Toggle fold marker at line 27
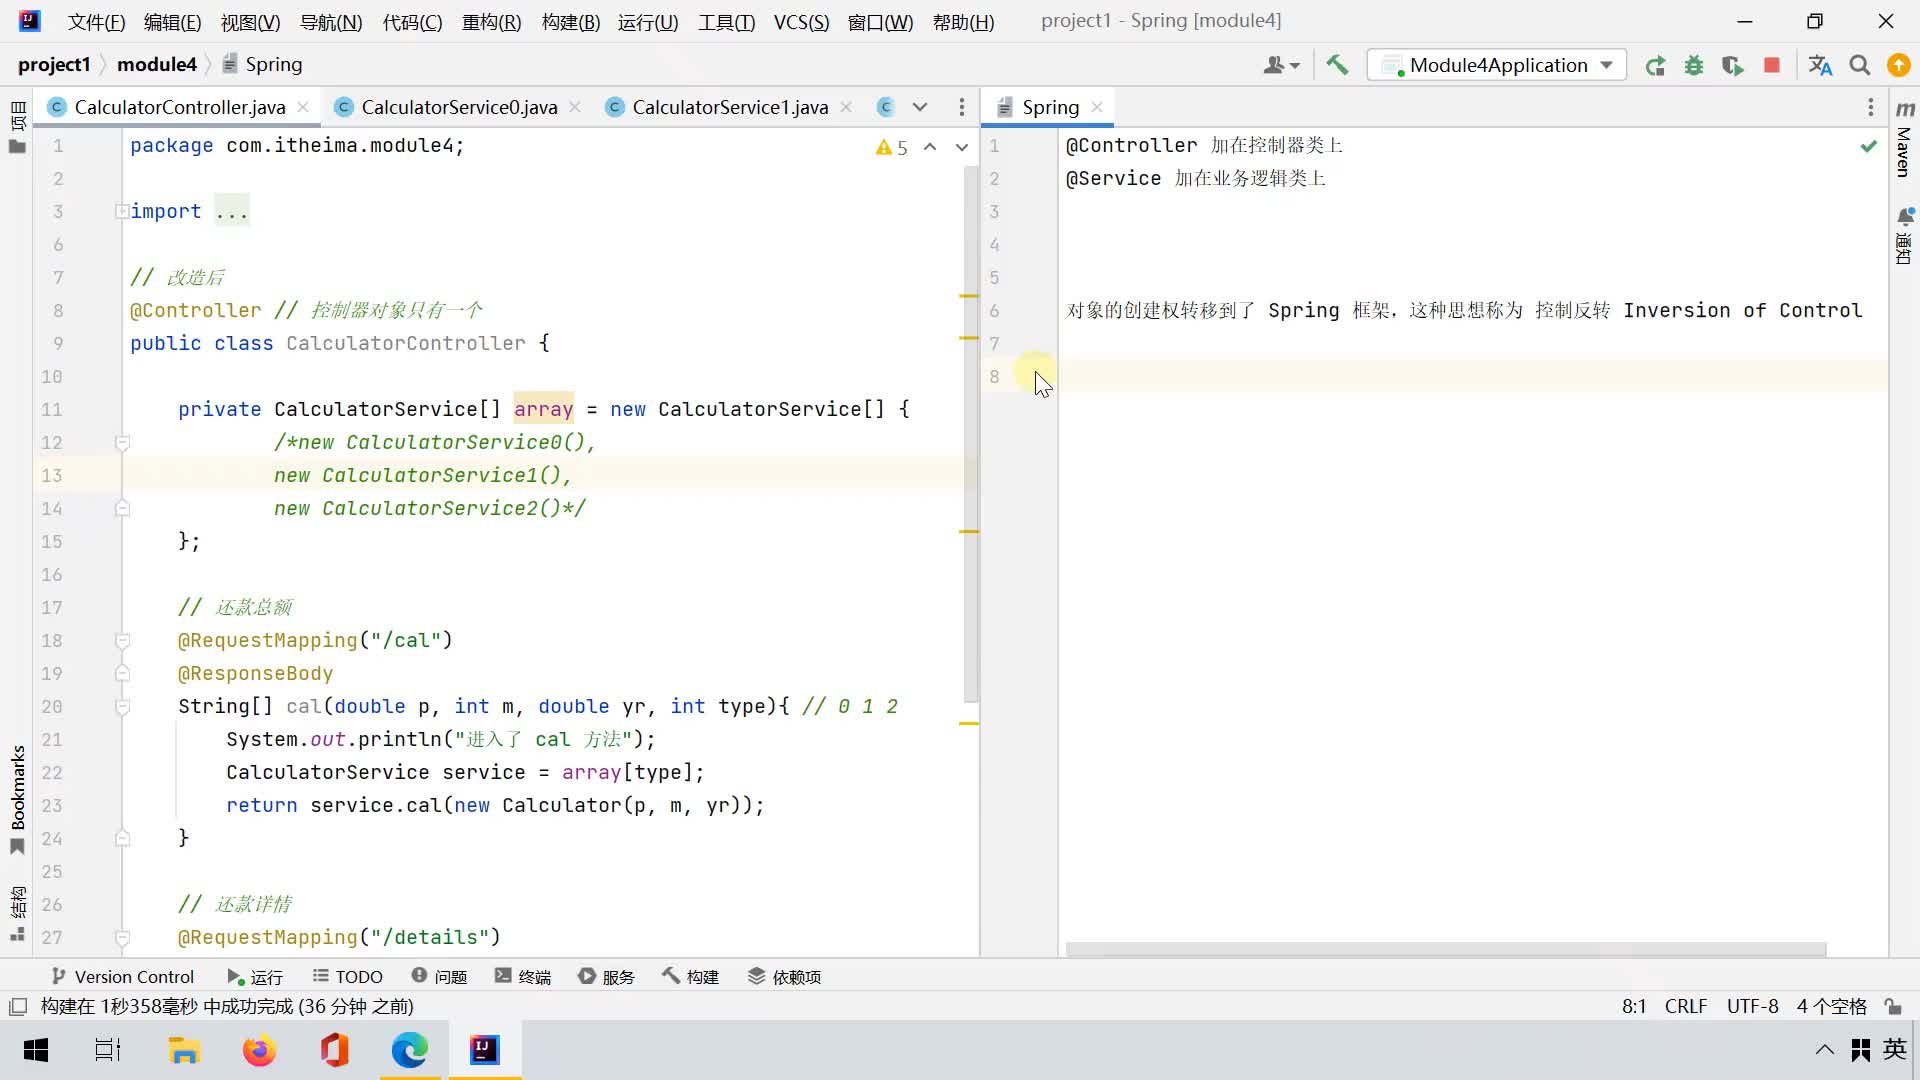1920x1080 pixels. pyautogui.click(x=122, y=937)
